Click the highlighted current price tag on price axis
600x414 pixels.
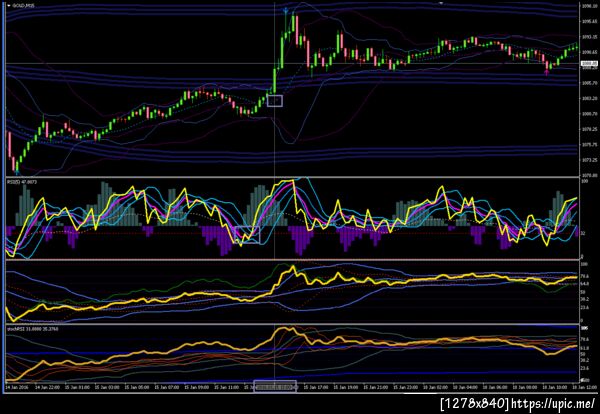[x=589, y=64]
